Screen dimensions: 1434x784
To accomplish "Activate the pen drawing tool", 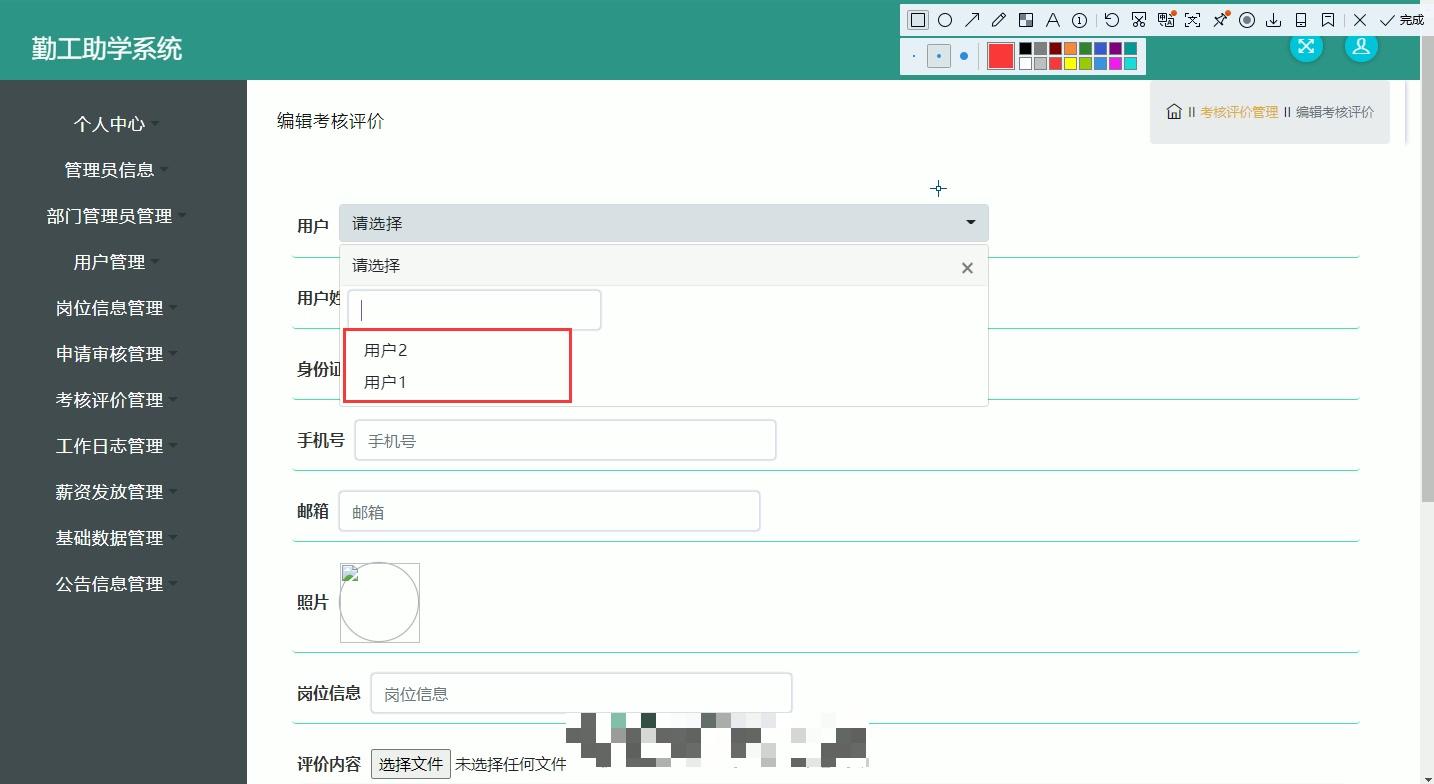I will pos(997,19).
